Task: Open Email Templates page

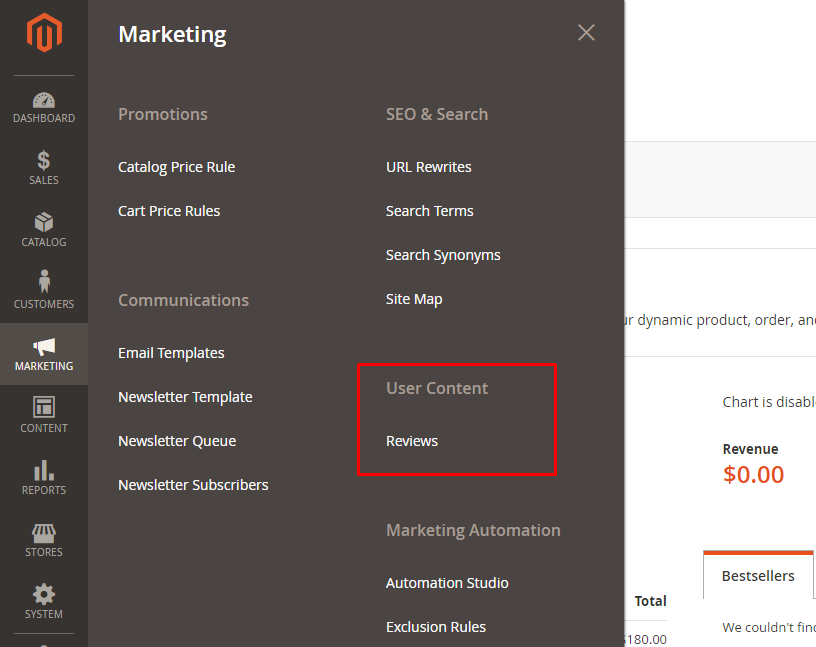Action: [171, 353]
